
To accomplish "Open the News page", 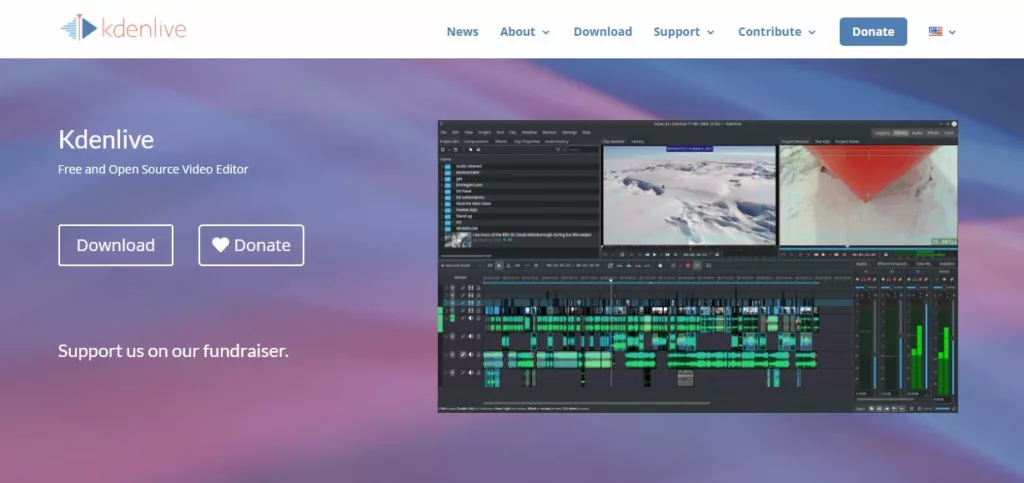I will (462, 31).
